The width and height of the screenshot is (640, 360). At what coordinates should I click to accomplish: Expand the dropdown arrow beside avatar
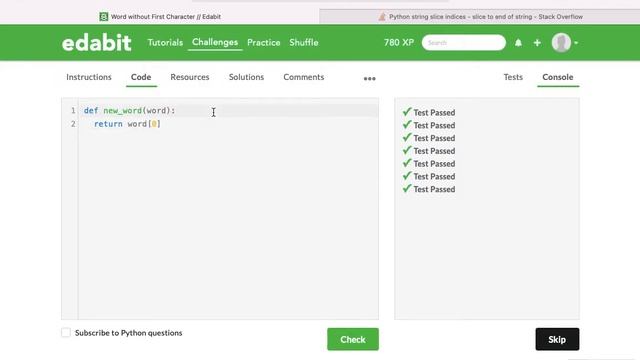point(576,43)
